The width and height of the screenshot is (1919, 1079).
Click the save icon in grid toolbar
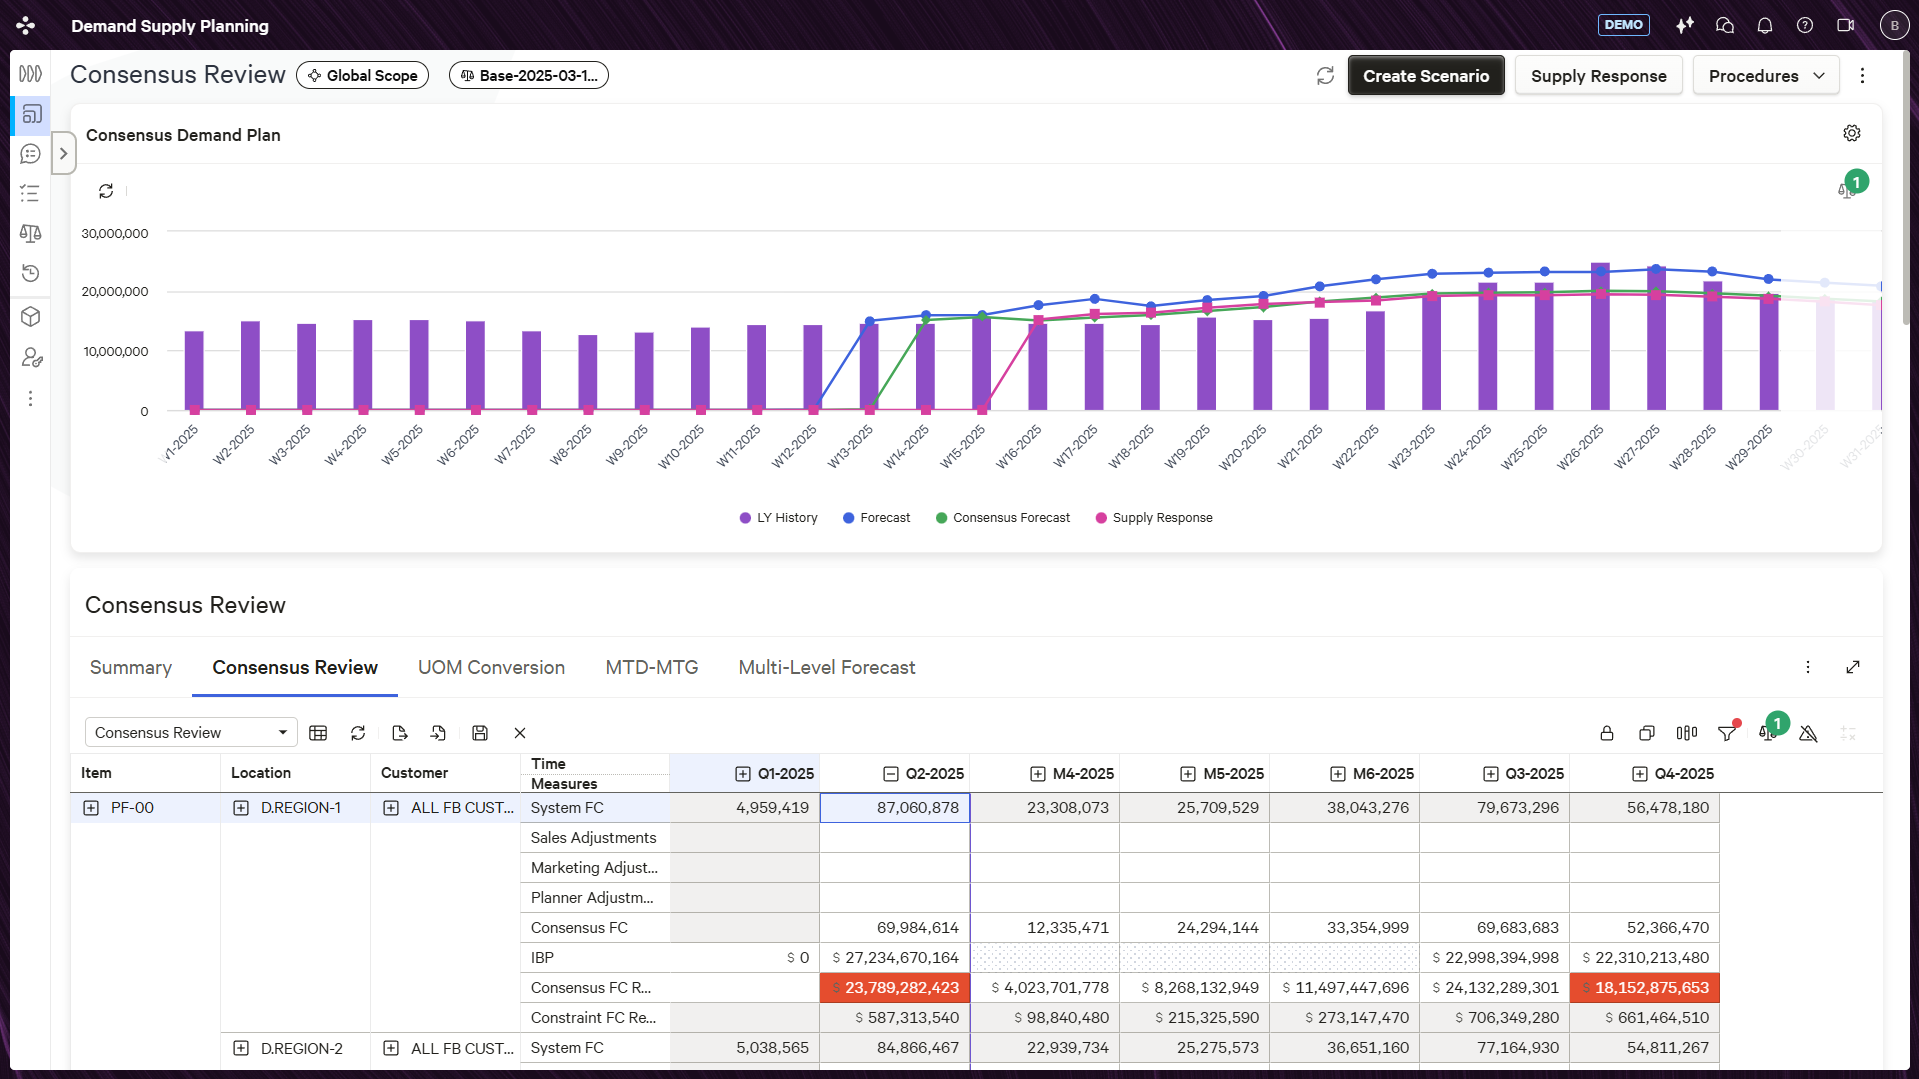(x=480, y=733)
